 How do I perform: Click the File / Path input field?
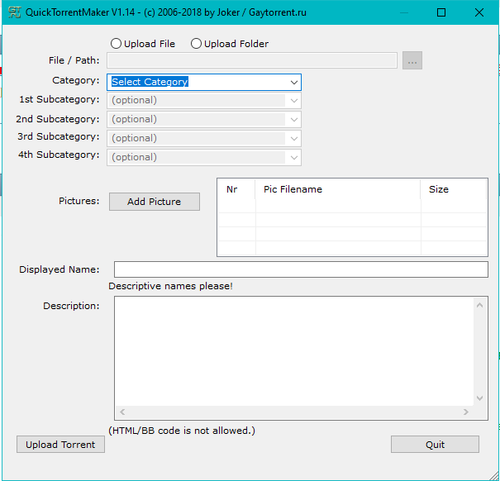click(252, 60)
